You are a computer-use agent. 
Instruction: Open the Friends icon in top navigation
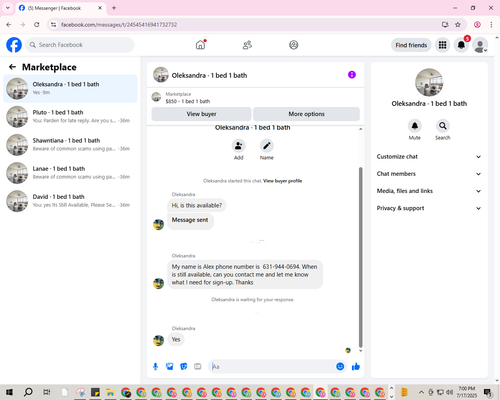(x=247, y=45)
